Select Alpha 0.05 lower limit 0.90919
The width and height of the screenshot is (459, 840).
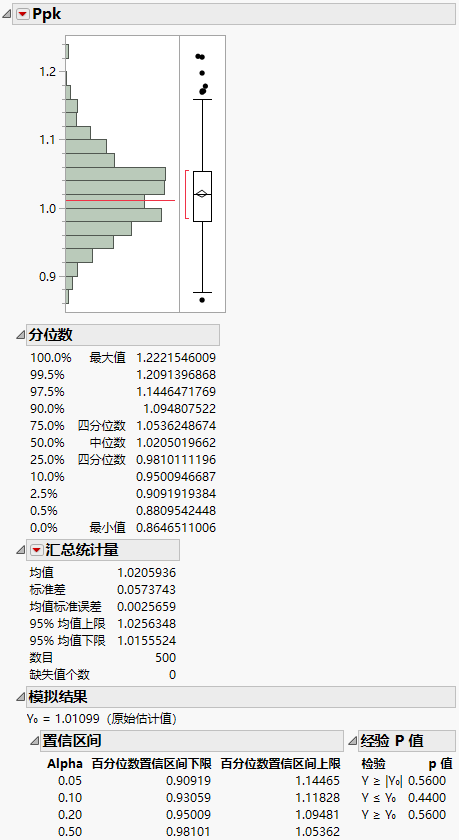pyautogui.click(x=189, y=781)
